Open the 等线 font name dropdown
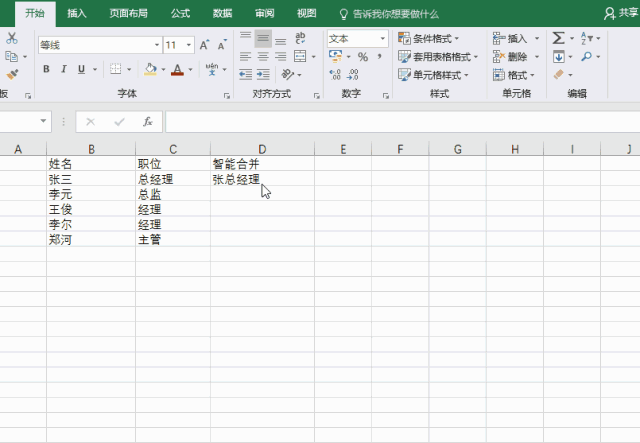The width and height of the screenshot is (640, 443). (157, 45)
